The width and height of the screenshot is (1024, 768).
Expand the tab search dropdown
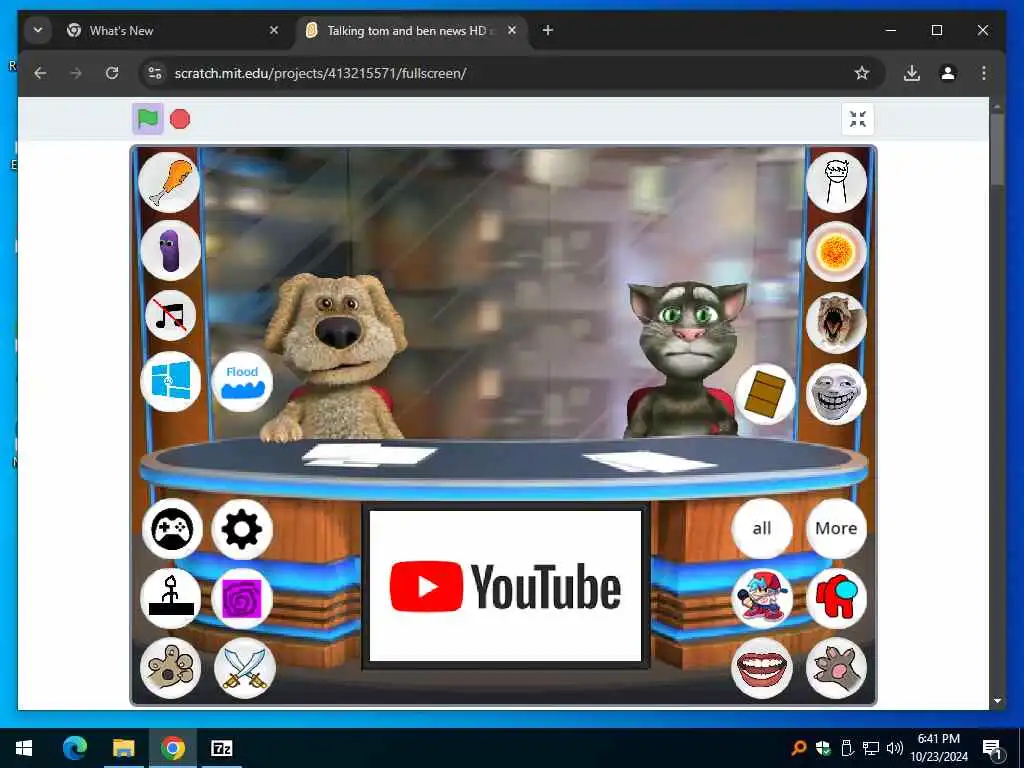[x=38, y=30]
